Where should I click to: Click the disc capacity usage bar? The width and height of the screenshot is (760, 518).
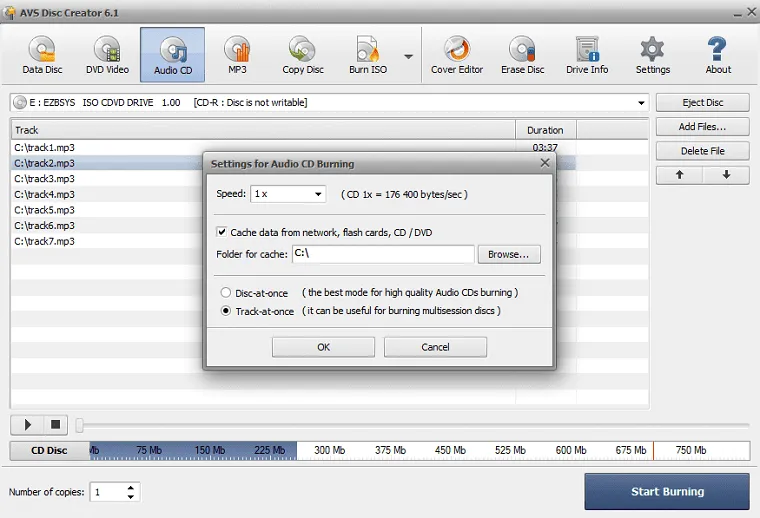coord(420,451)
